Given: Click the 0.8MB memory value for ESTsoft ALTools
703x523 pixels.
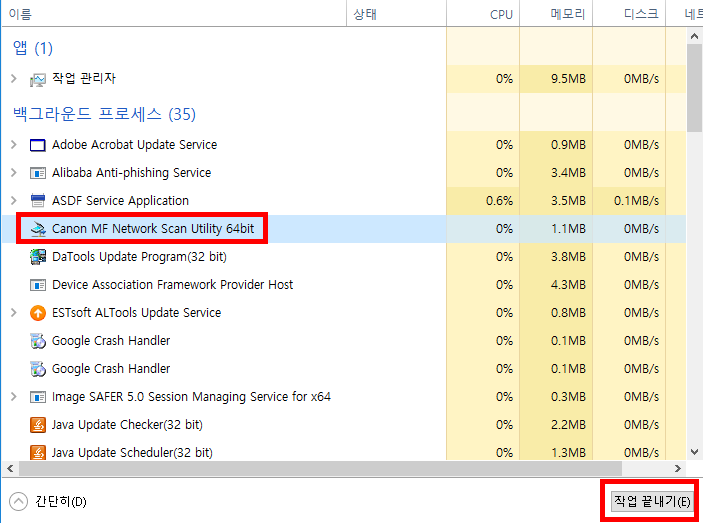Looking at the screenshot, I should pyautogui.click(x=568, y=313).
